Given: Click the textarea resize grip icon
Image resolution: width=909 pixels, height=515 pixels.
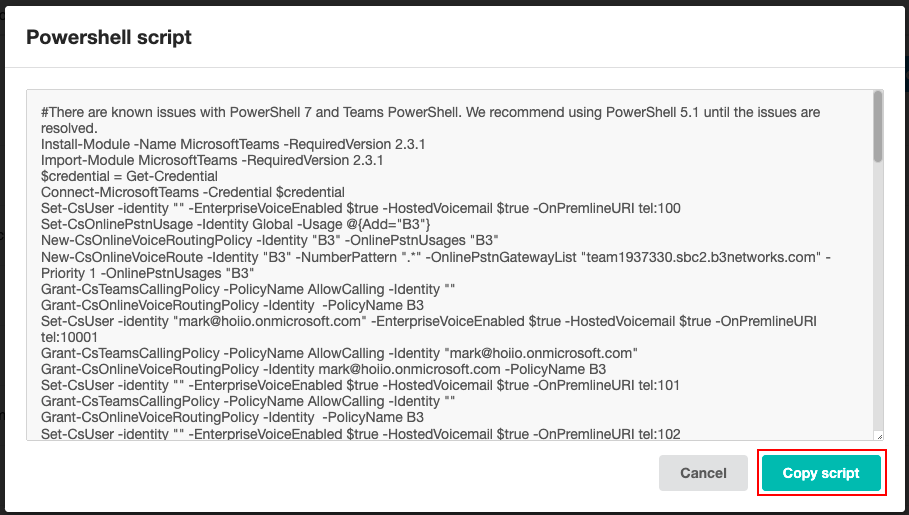Looking at the screenshot, I should pyautogui.click(x=879, y=436).
